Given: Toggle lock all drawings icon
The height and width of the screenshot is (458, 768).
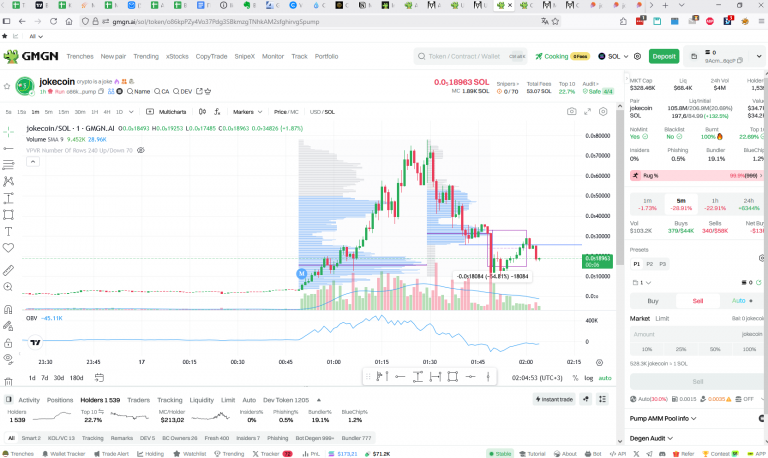Looking at the screenshot, I should click(8, 342).
